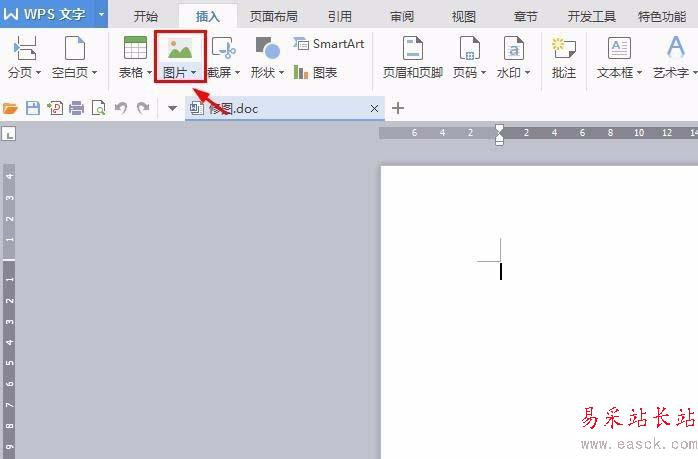Insert a blank page via 空白页 icon
Image resolution: width=698 pixels, height=459 pixels.
pyautogui.click(x=75, y=48)
